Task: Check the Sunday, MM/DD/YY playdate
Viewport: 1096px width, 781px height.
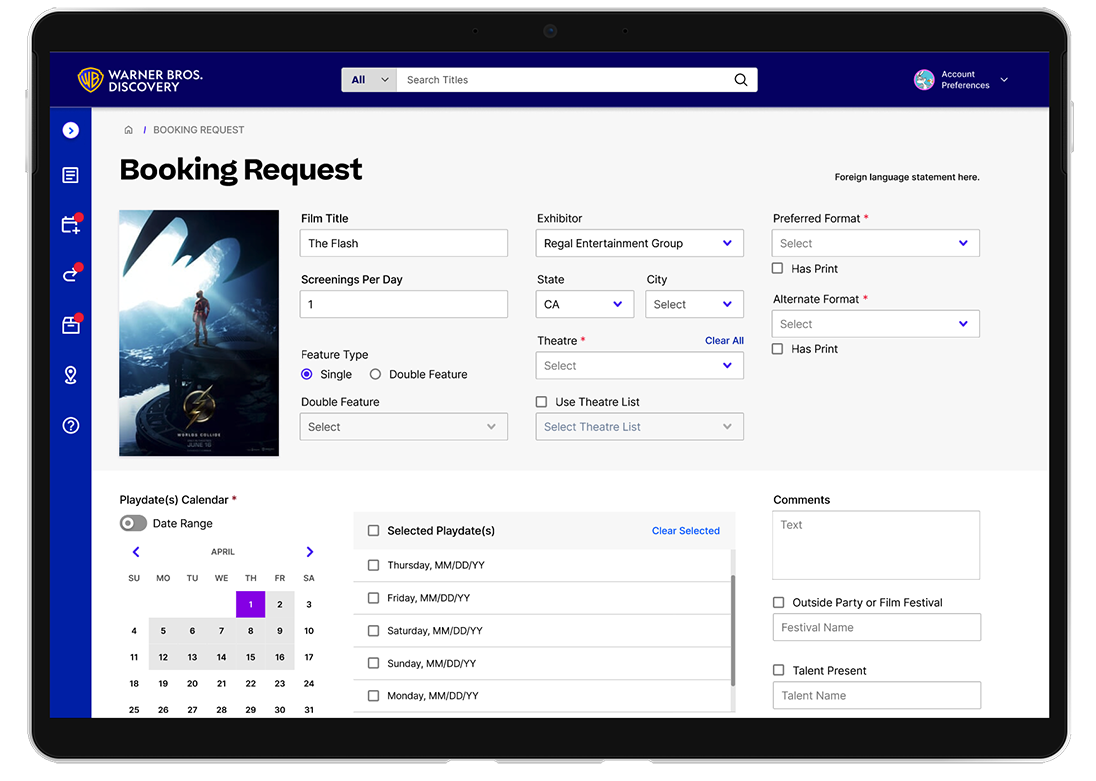Action: tap(373, 663)
